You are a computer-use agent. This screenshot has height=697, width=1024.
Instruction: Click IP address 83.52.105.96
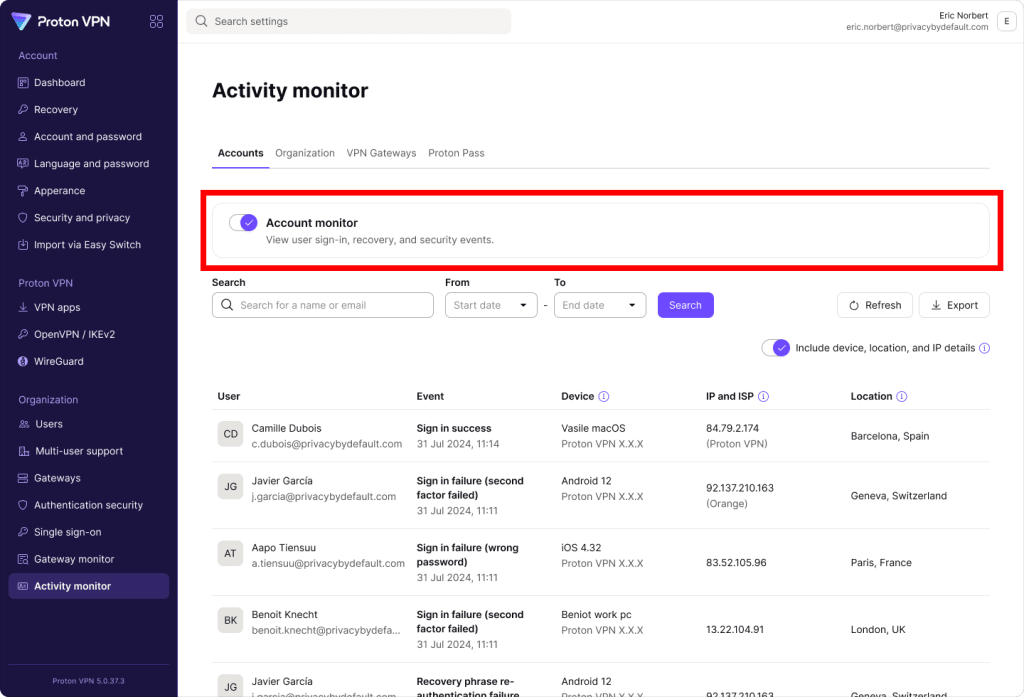point(736,562)
